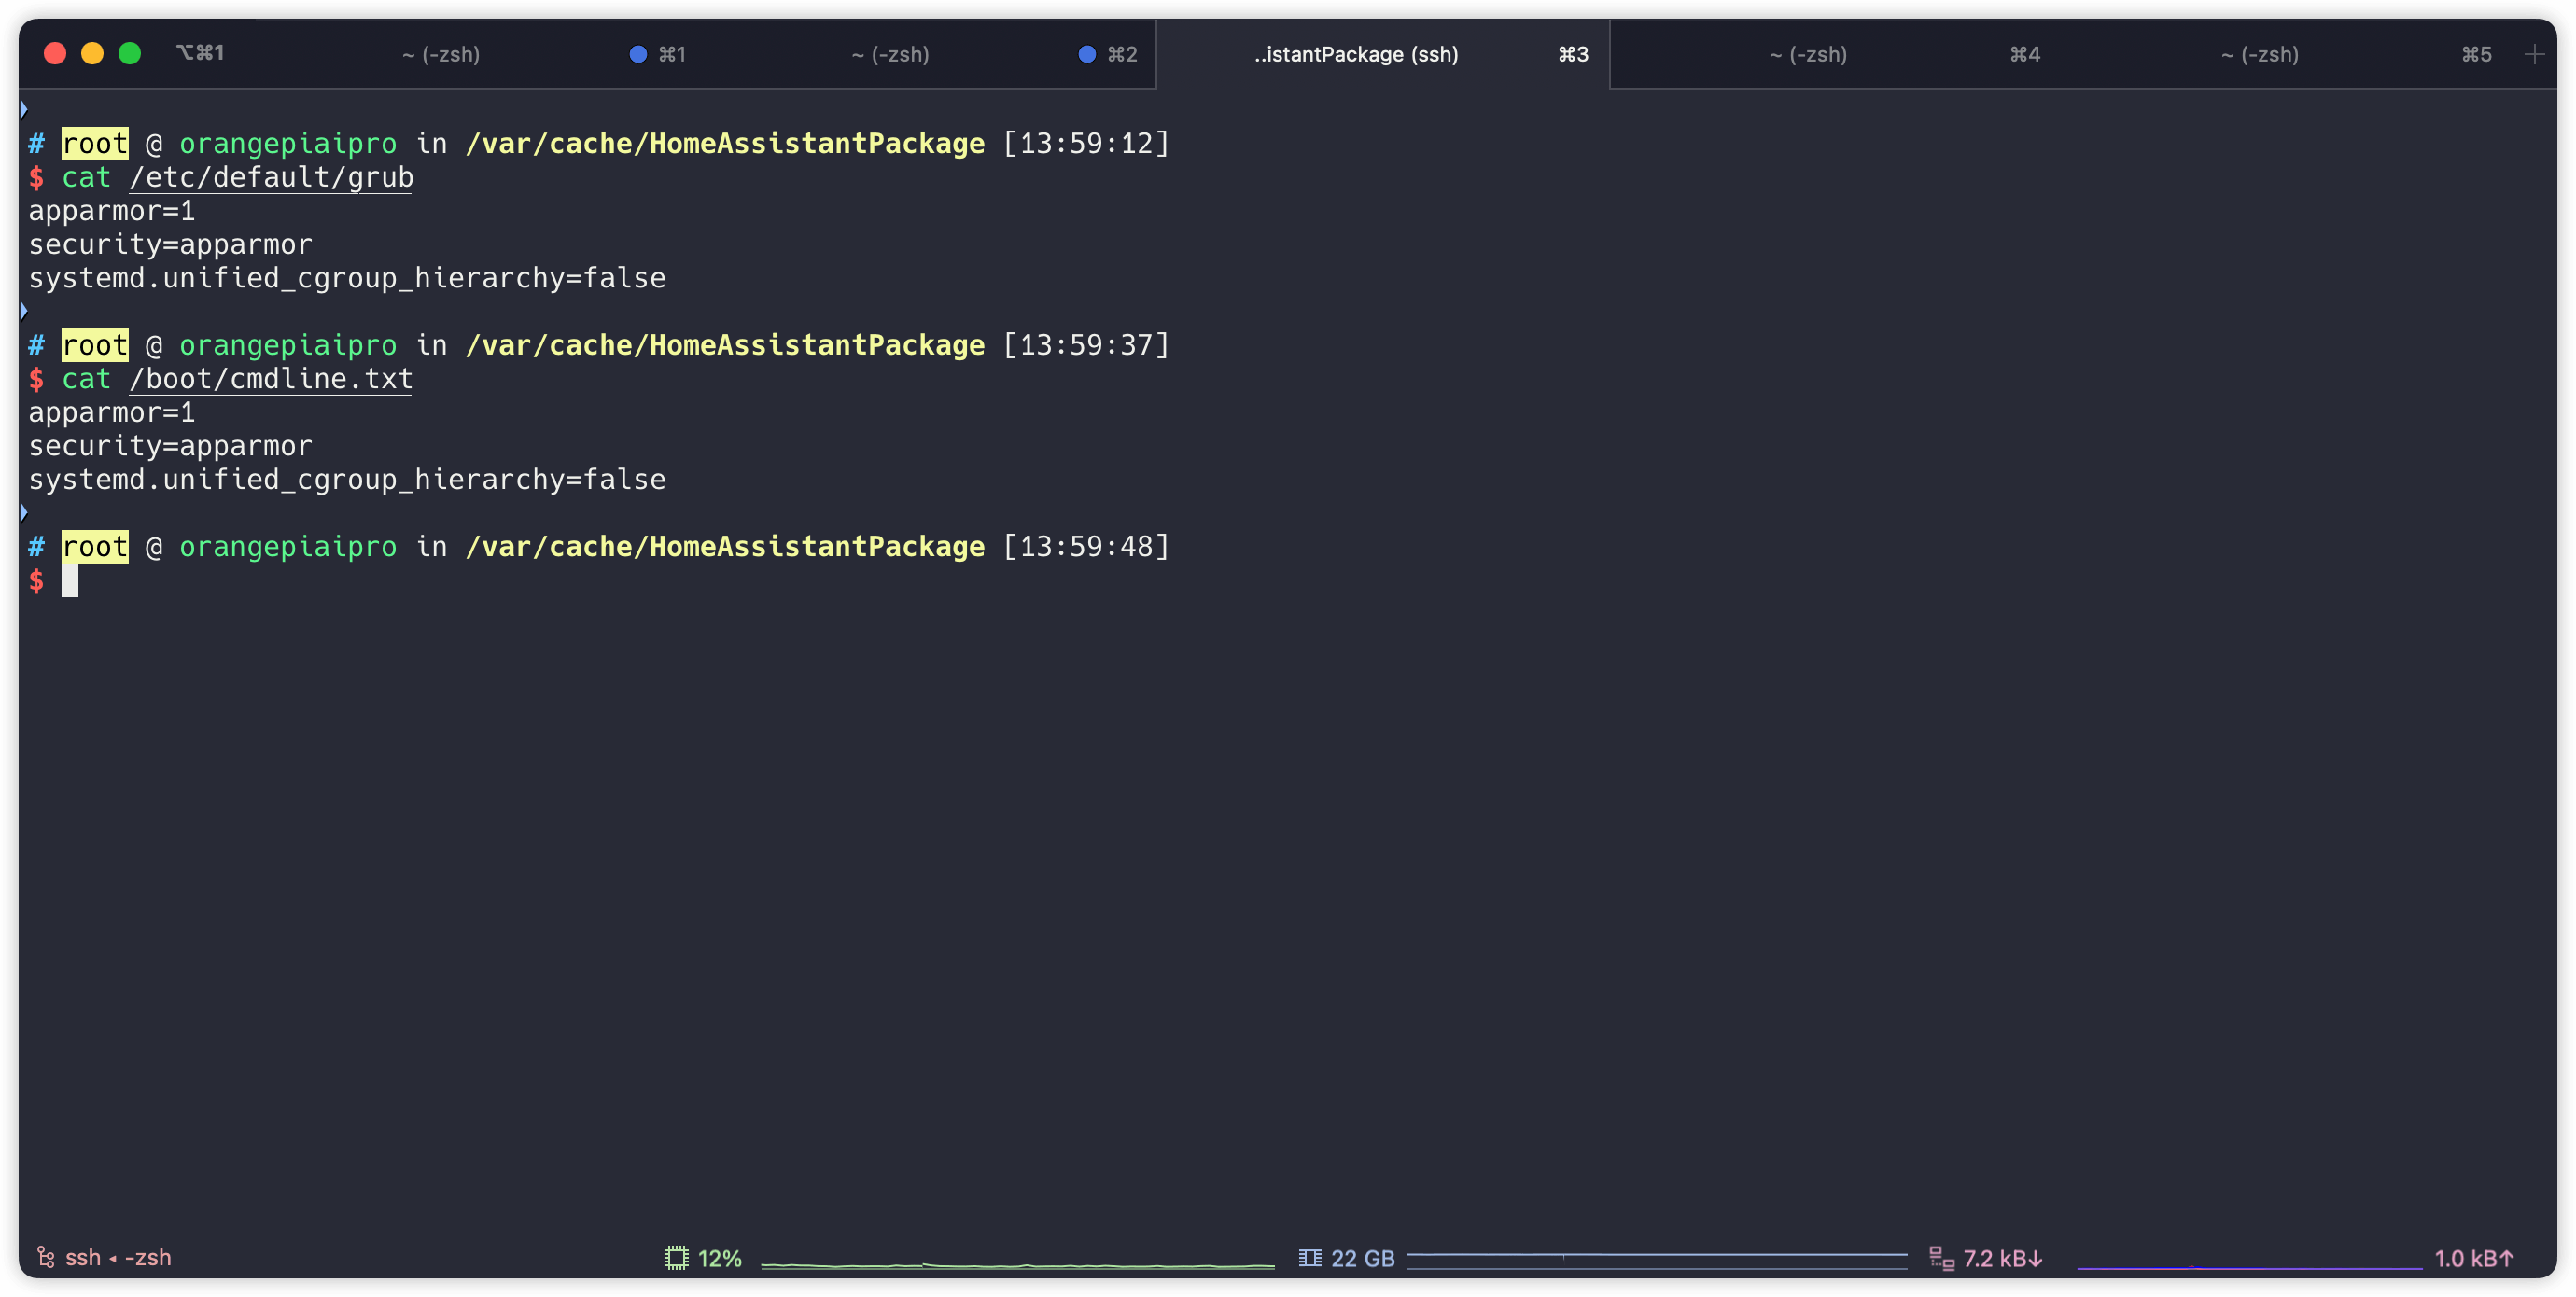Click the green fullscreen window button

[x=130, y=53]
